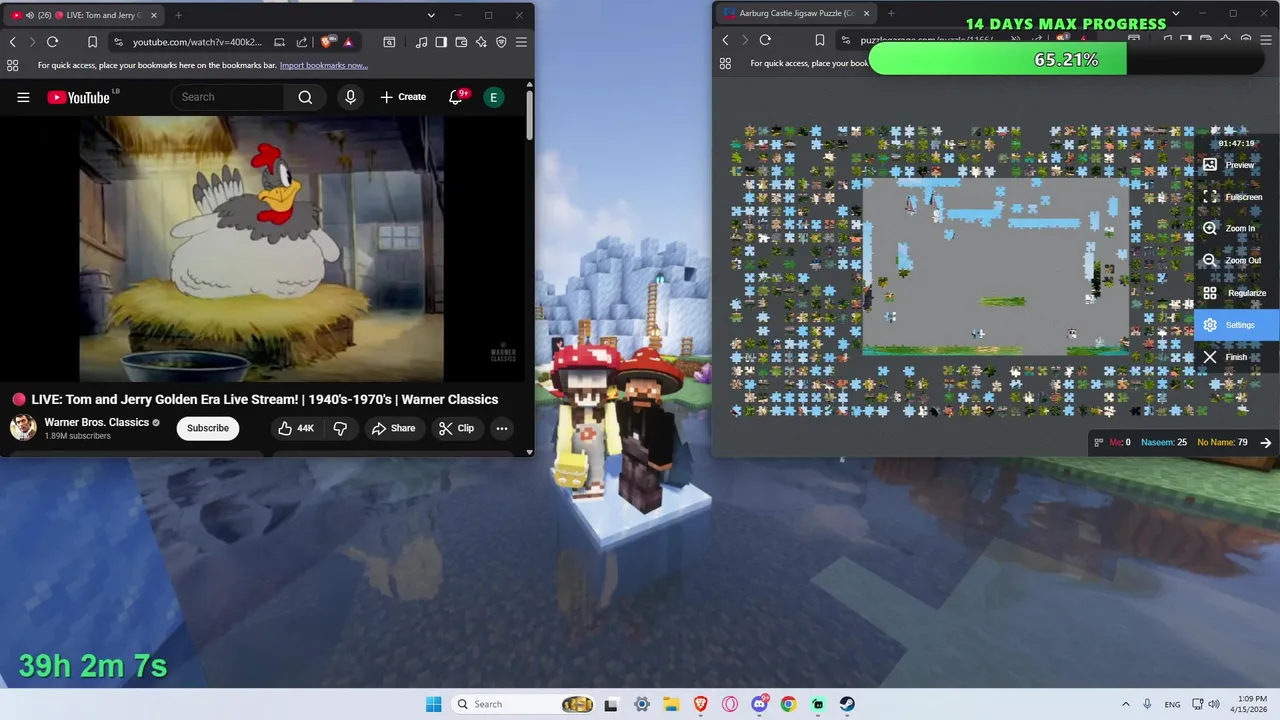Select Regularize in the puzzle menu
The height and width of the screenshot is (720, 1280).
tap(1238, 293)
